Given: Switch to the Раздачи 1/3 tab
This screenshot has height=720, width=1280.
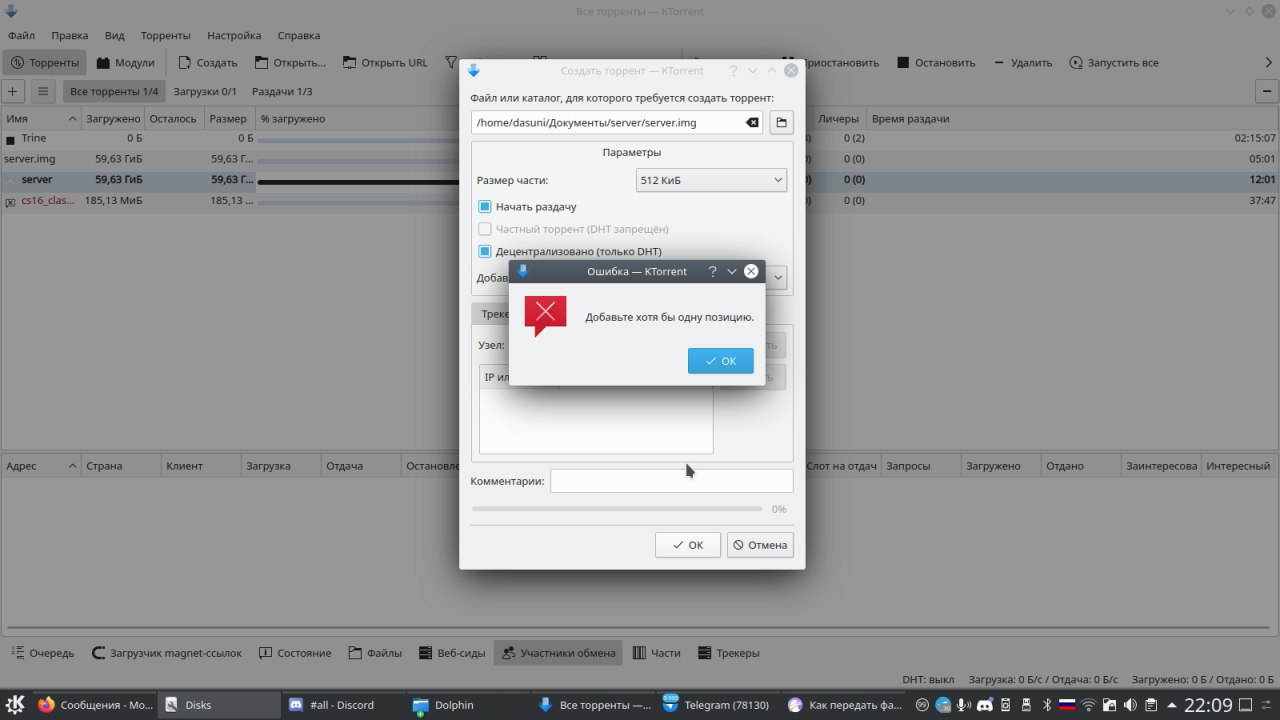Looking at the screenshot, I should click(282, 91).
